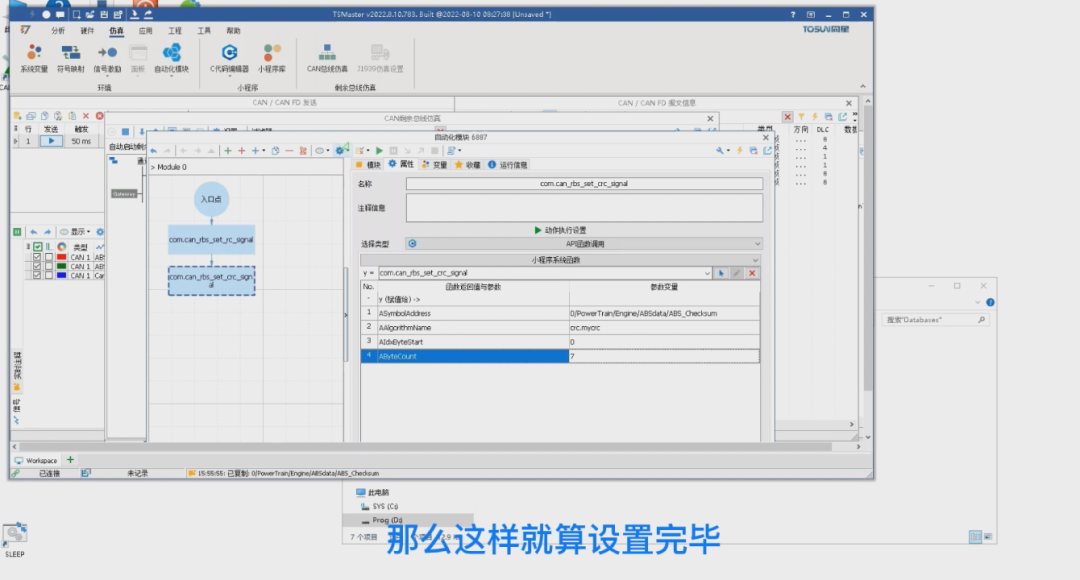This screenshot has height=580, width=1080.
Task: Switch to the 工程 menu tab
Action: point(174,30)
